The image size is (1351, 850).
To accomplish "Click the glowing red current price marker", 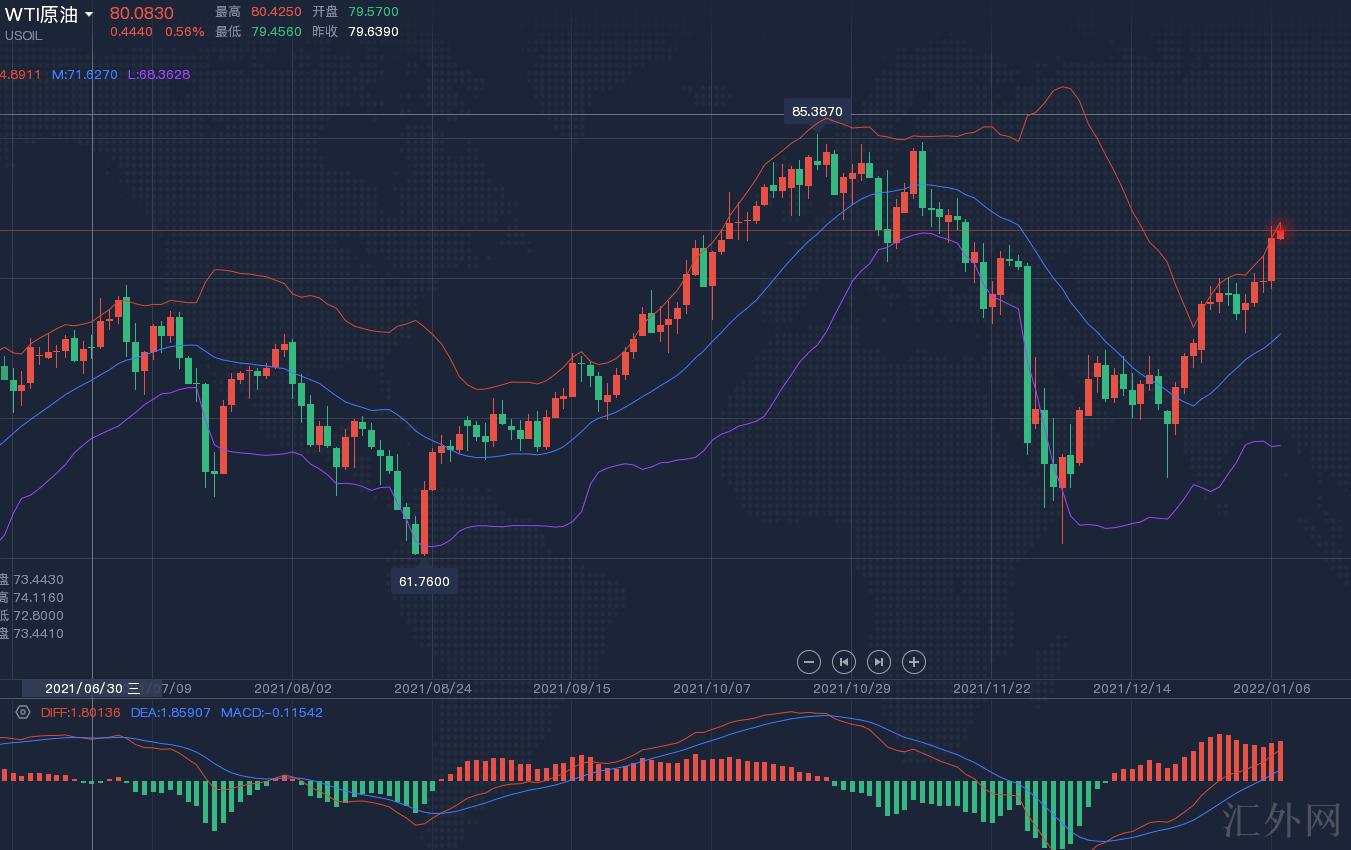I will [1279, 232].
